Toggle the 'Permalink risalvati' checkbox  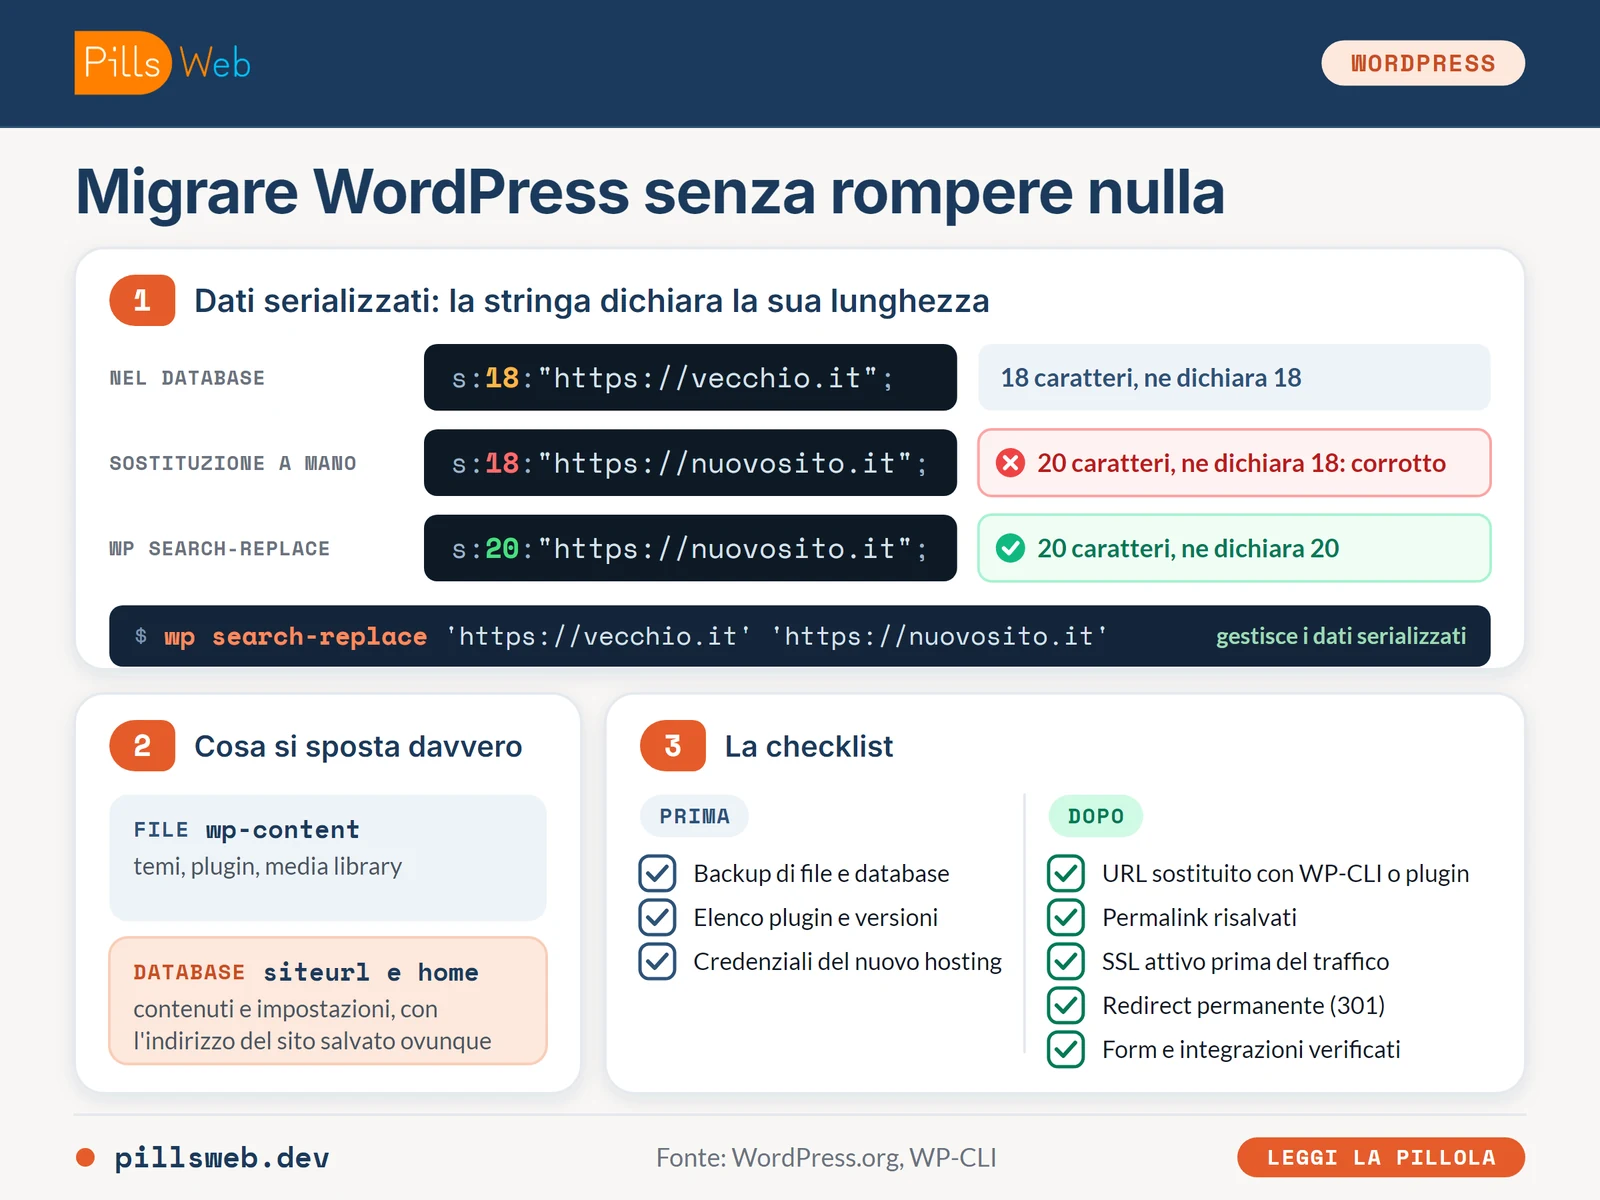[x=1066, y=917]
